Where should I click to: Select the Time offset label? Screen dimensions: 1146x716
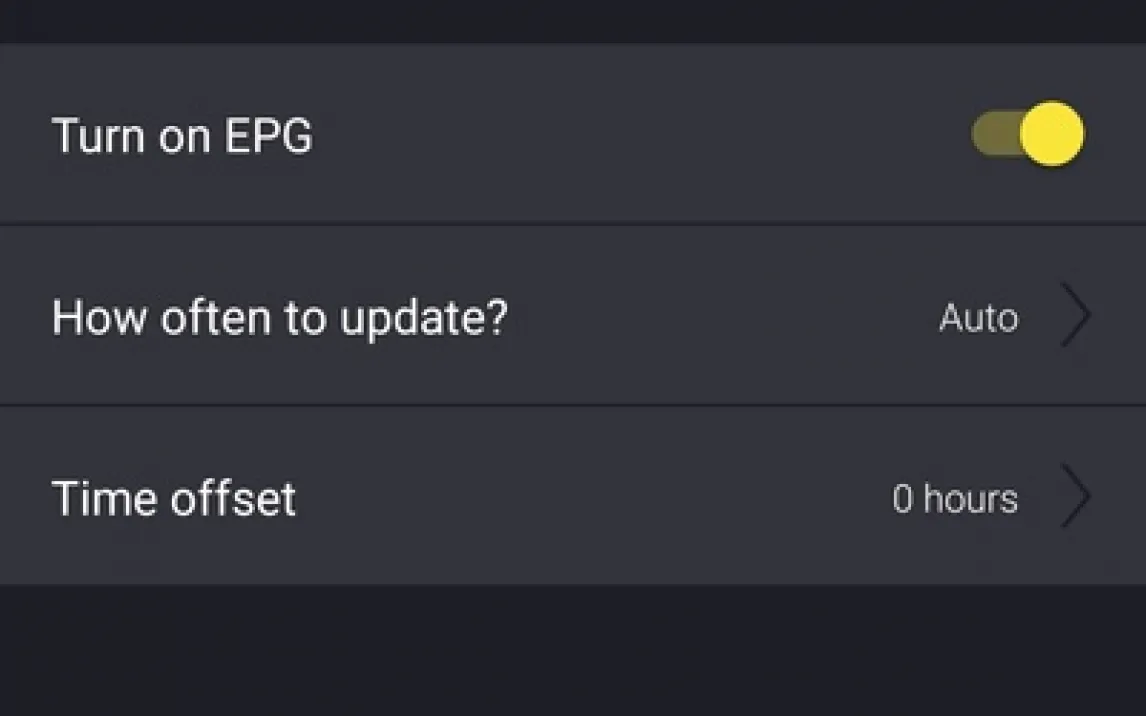point(174,498)
